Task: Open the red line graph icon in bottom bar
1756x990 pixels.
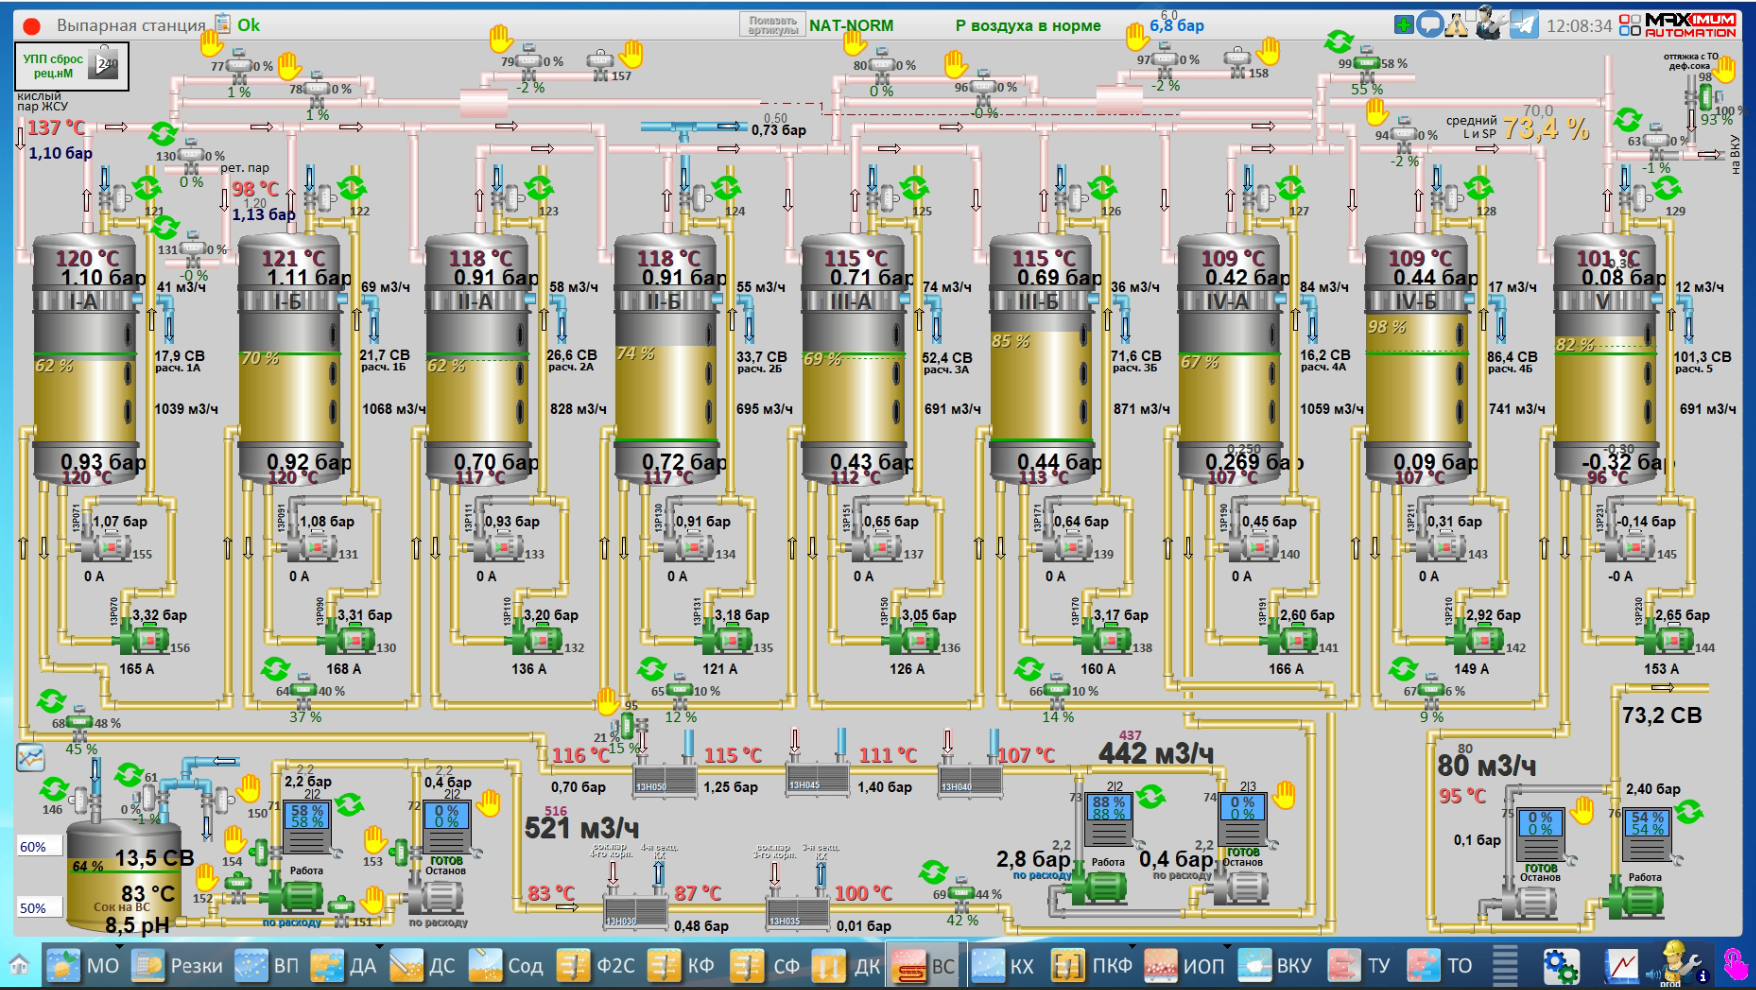Action: pyautogui.click(x=1622, y=966)
